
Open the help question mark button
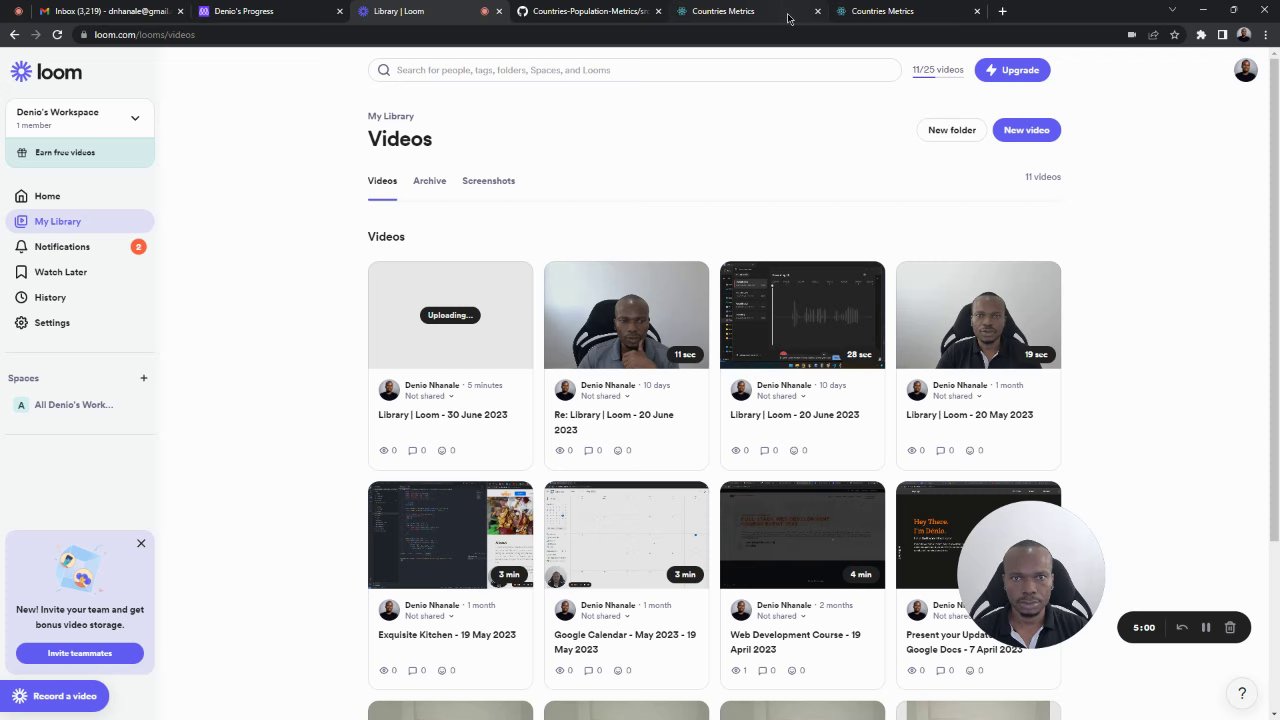[x=1242, y=693]
